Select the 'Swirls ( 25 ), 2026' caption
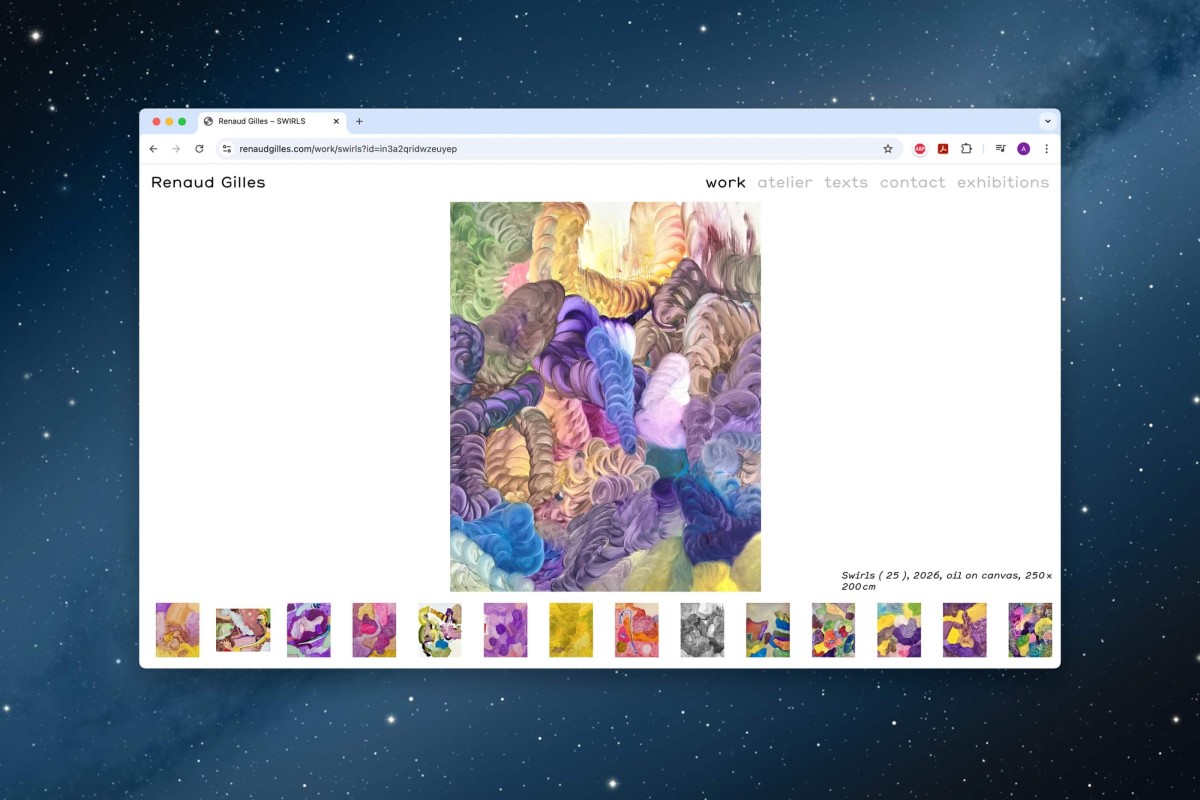 (x=946, y=581)
